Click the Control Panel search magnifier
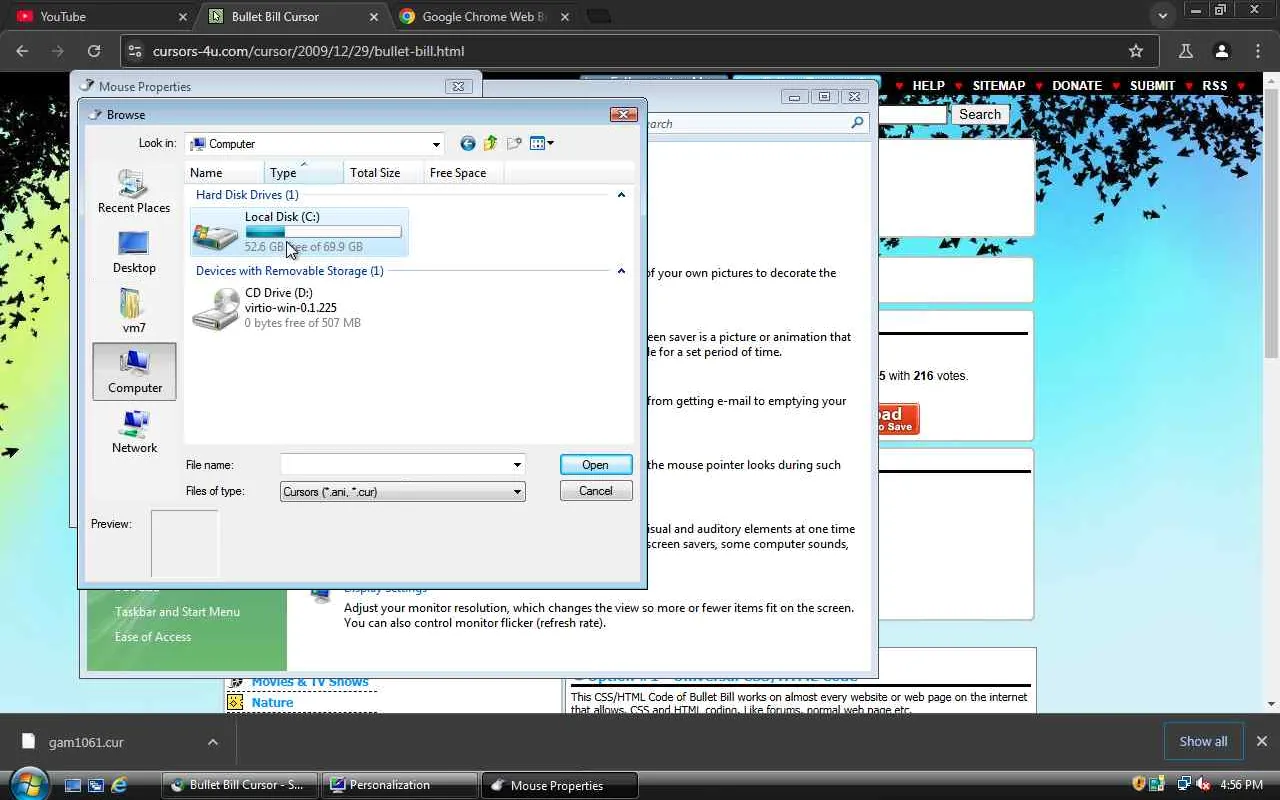Screen dimensions: 1280x800 857,123
